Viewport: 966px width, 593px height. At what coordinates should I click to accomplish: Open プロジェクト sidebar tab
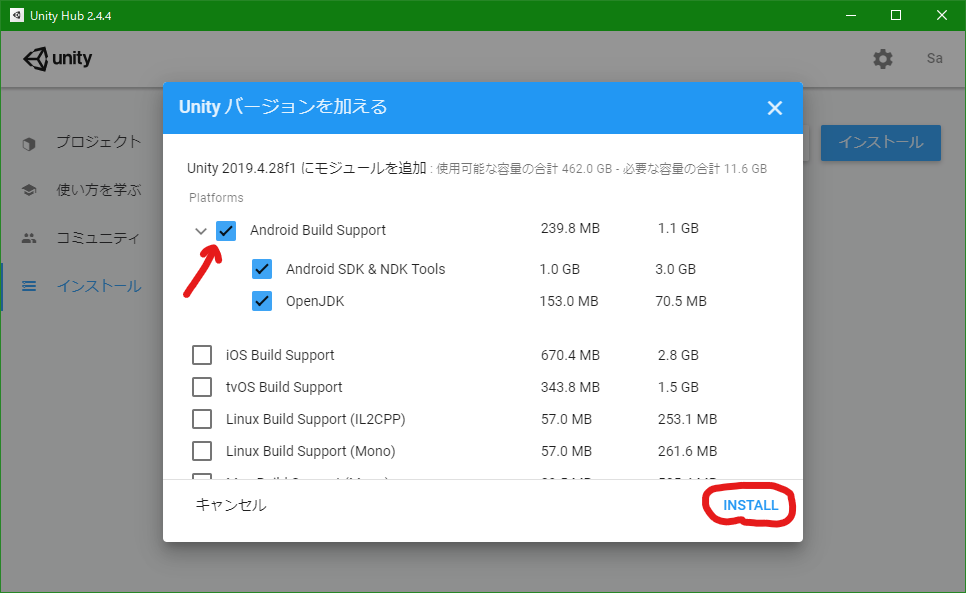coord(99,142)
